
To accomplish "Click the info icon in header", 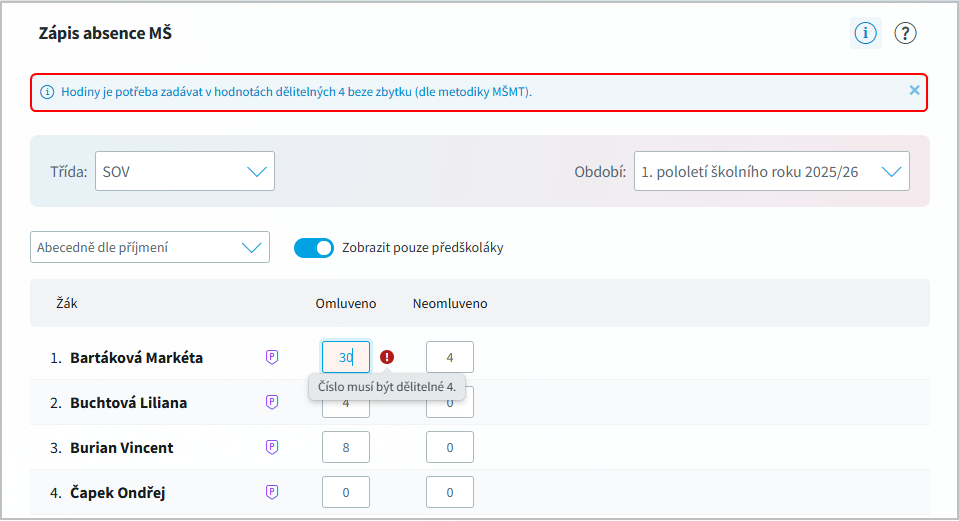I will pyautogui.click(x=865, y=33).
